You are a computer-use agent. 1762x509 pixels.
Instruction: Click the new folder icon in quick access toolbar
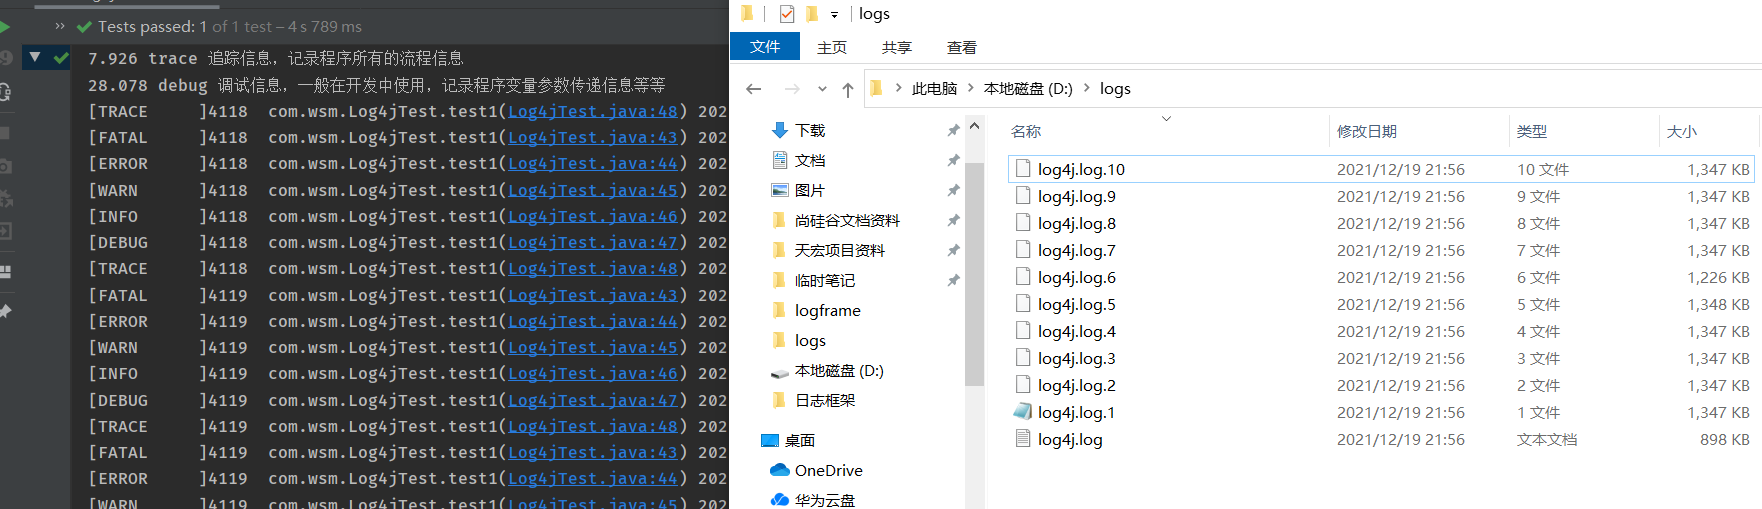tap(811, 14)
